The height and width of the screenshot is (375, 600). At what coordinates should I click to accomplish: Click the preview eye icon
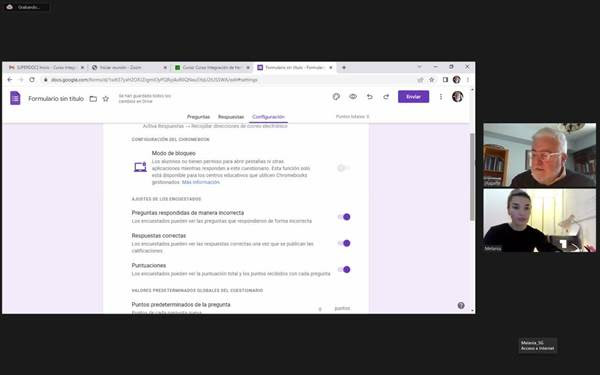click(353, 97)
